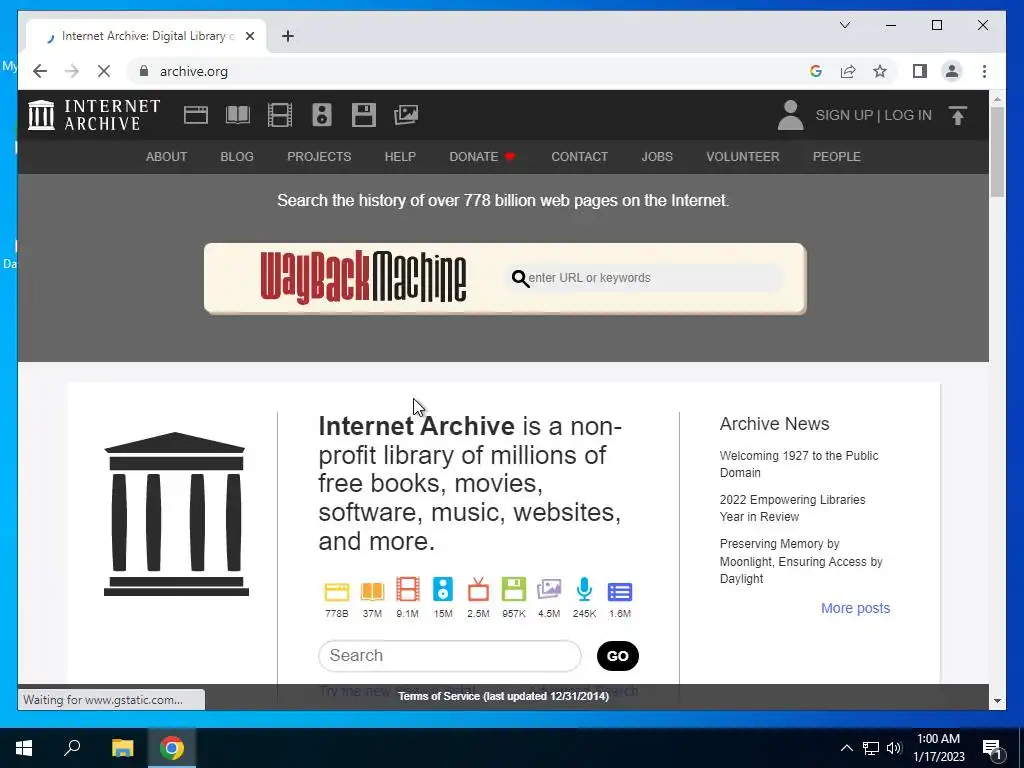Open the Google icon in address bar

(x=816, y=71)
